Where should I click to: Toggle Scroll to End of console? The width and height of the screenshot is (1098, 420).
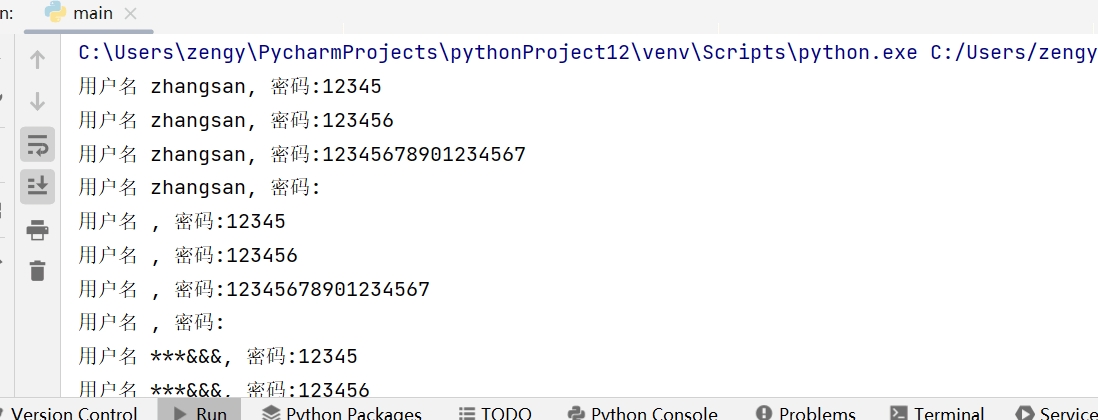coord(38,186)
